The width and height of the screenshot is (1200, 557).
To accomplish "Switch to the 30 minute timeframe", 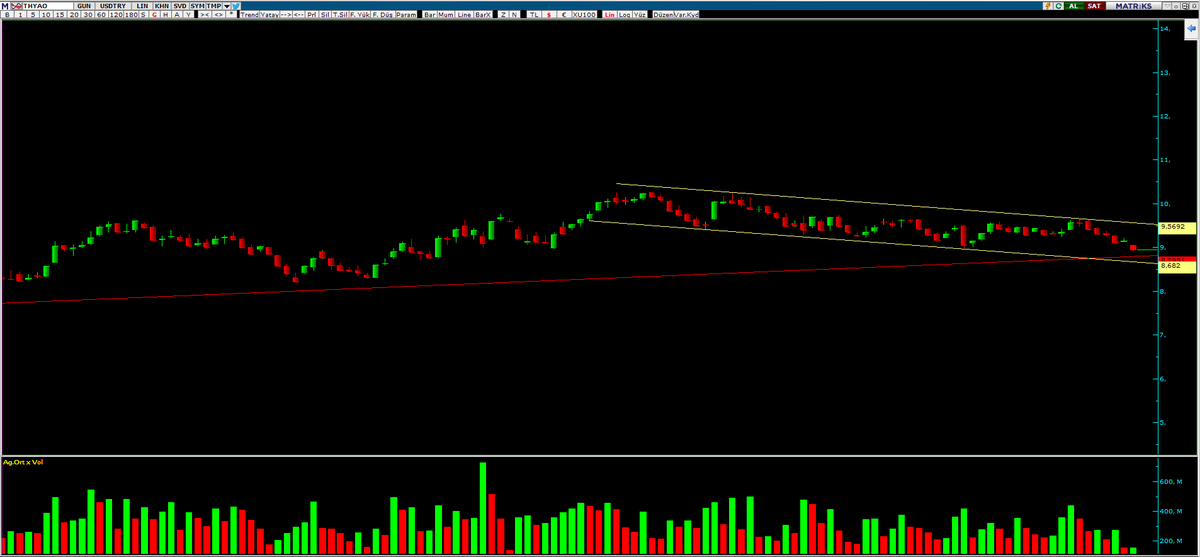I will [88, 15].
